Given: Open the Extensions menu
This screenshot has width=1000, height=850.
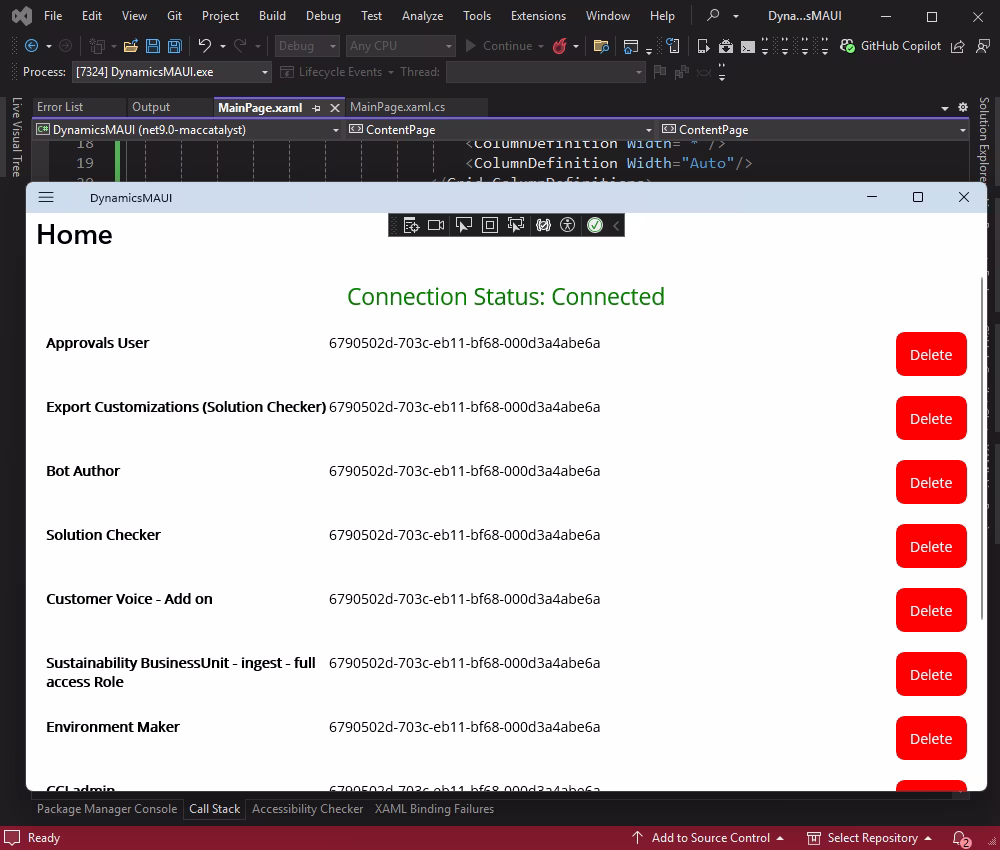Looking at the screenshot, I should pyautogui.click(x=538, y=15).
